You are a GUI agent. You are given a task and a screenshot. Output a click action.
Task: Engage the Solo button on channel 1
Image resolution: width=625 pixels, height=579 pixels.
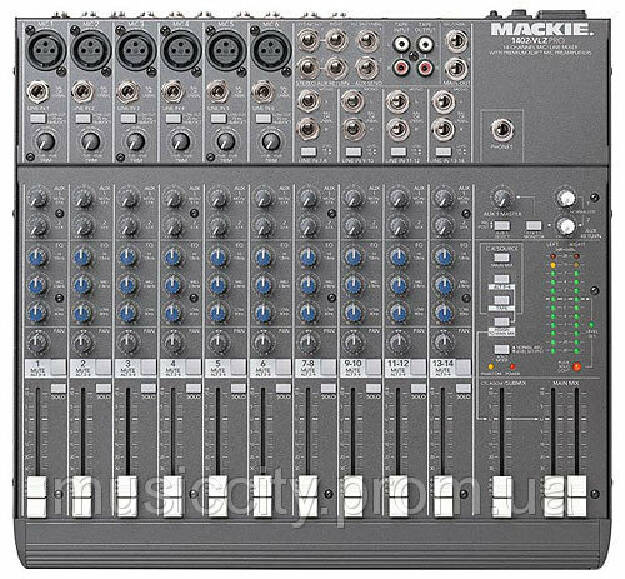click(x=58, y=389)
